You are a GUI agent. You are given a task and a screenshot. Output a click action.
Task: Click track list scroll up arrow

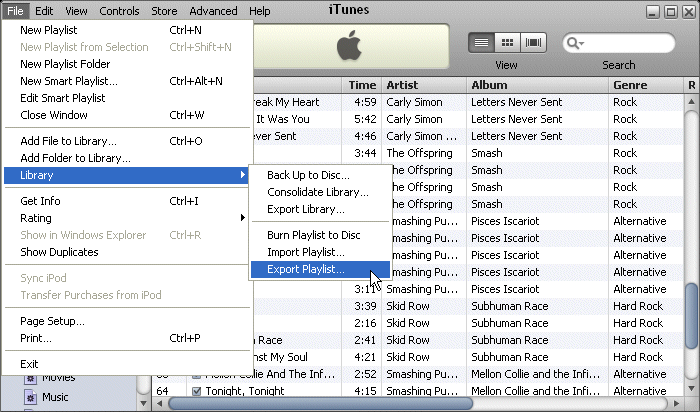pos(691,101)
